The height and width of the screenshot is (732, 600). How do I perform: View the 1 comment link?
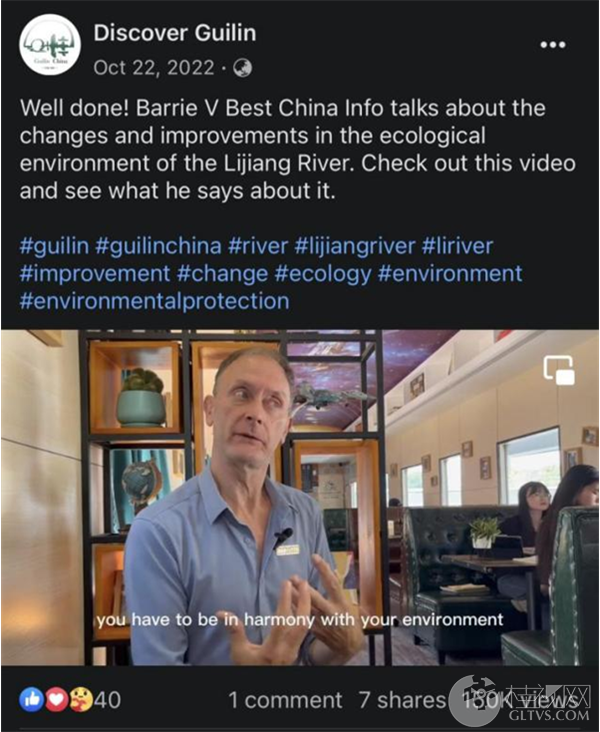pos(285,700)
